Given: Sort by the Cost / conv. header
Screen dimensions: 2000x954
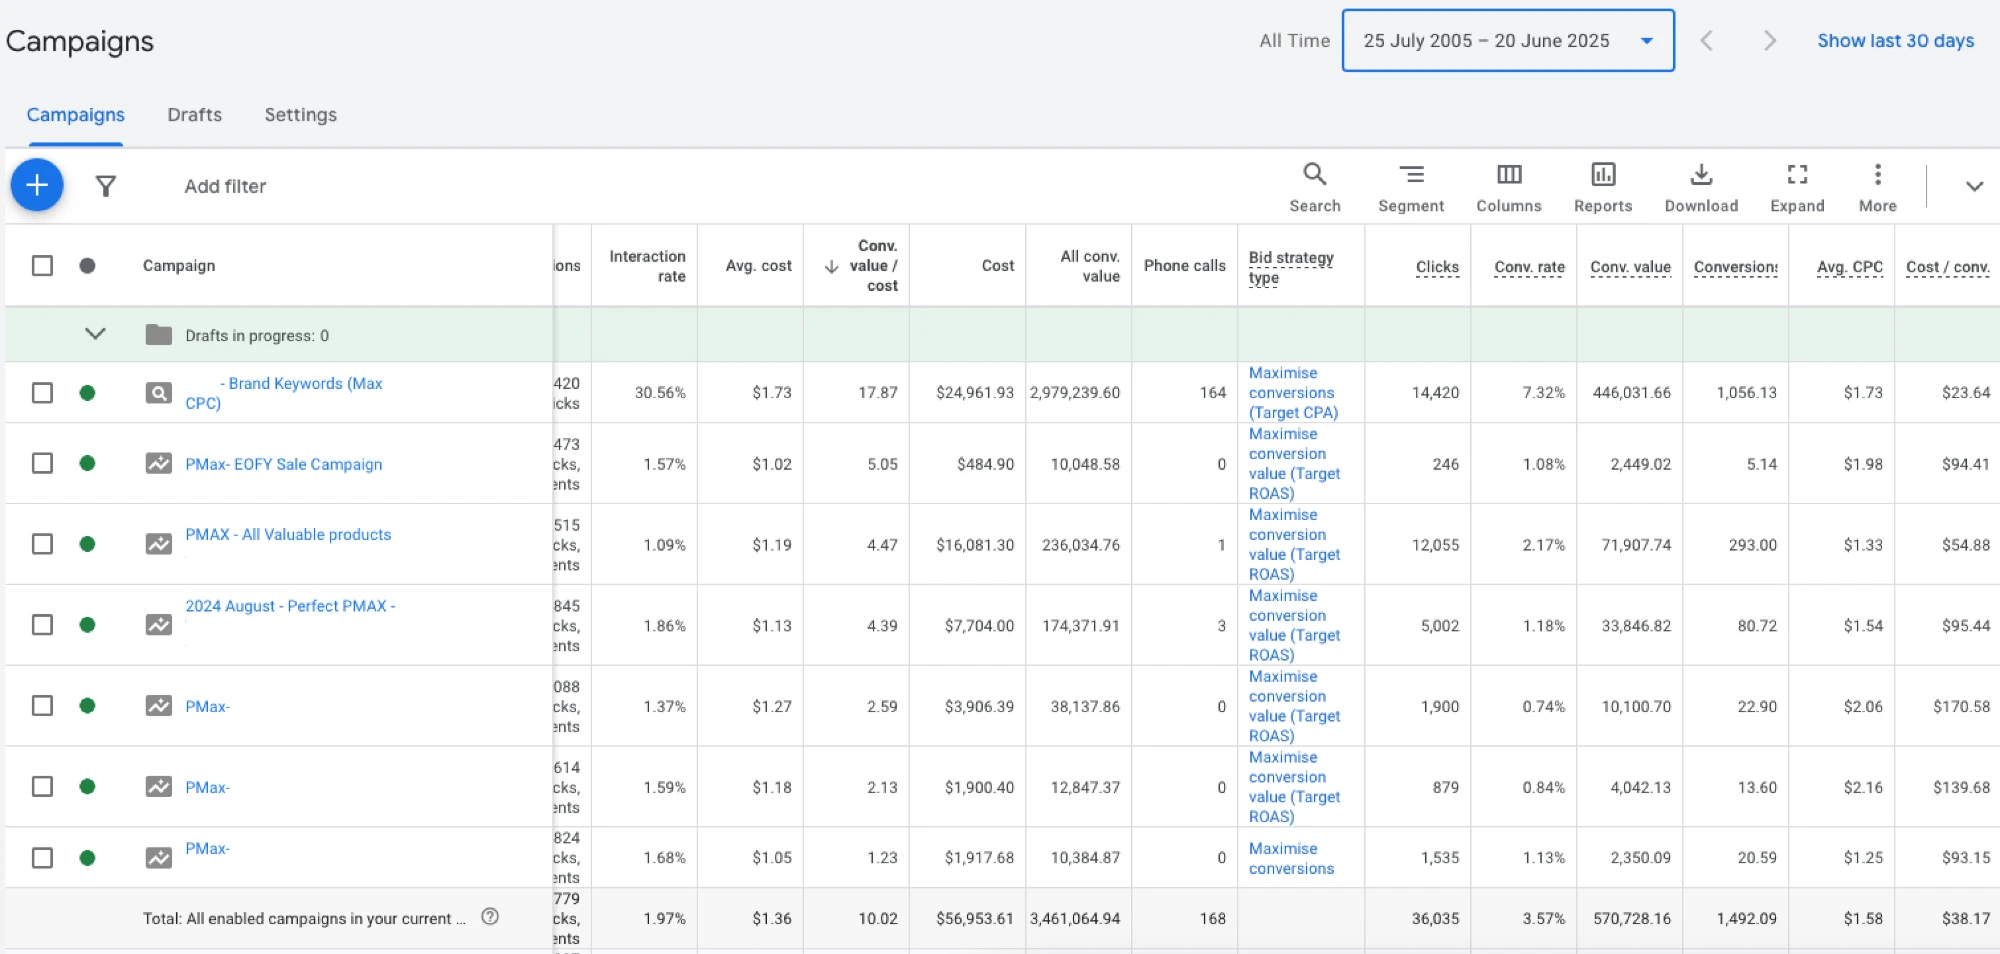Looking at the screenshot, I should click(x=1947, y=267).
